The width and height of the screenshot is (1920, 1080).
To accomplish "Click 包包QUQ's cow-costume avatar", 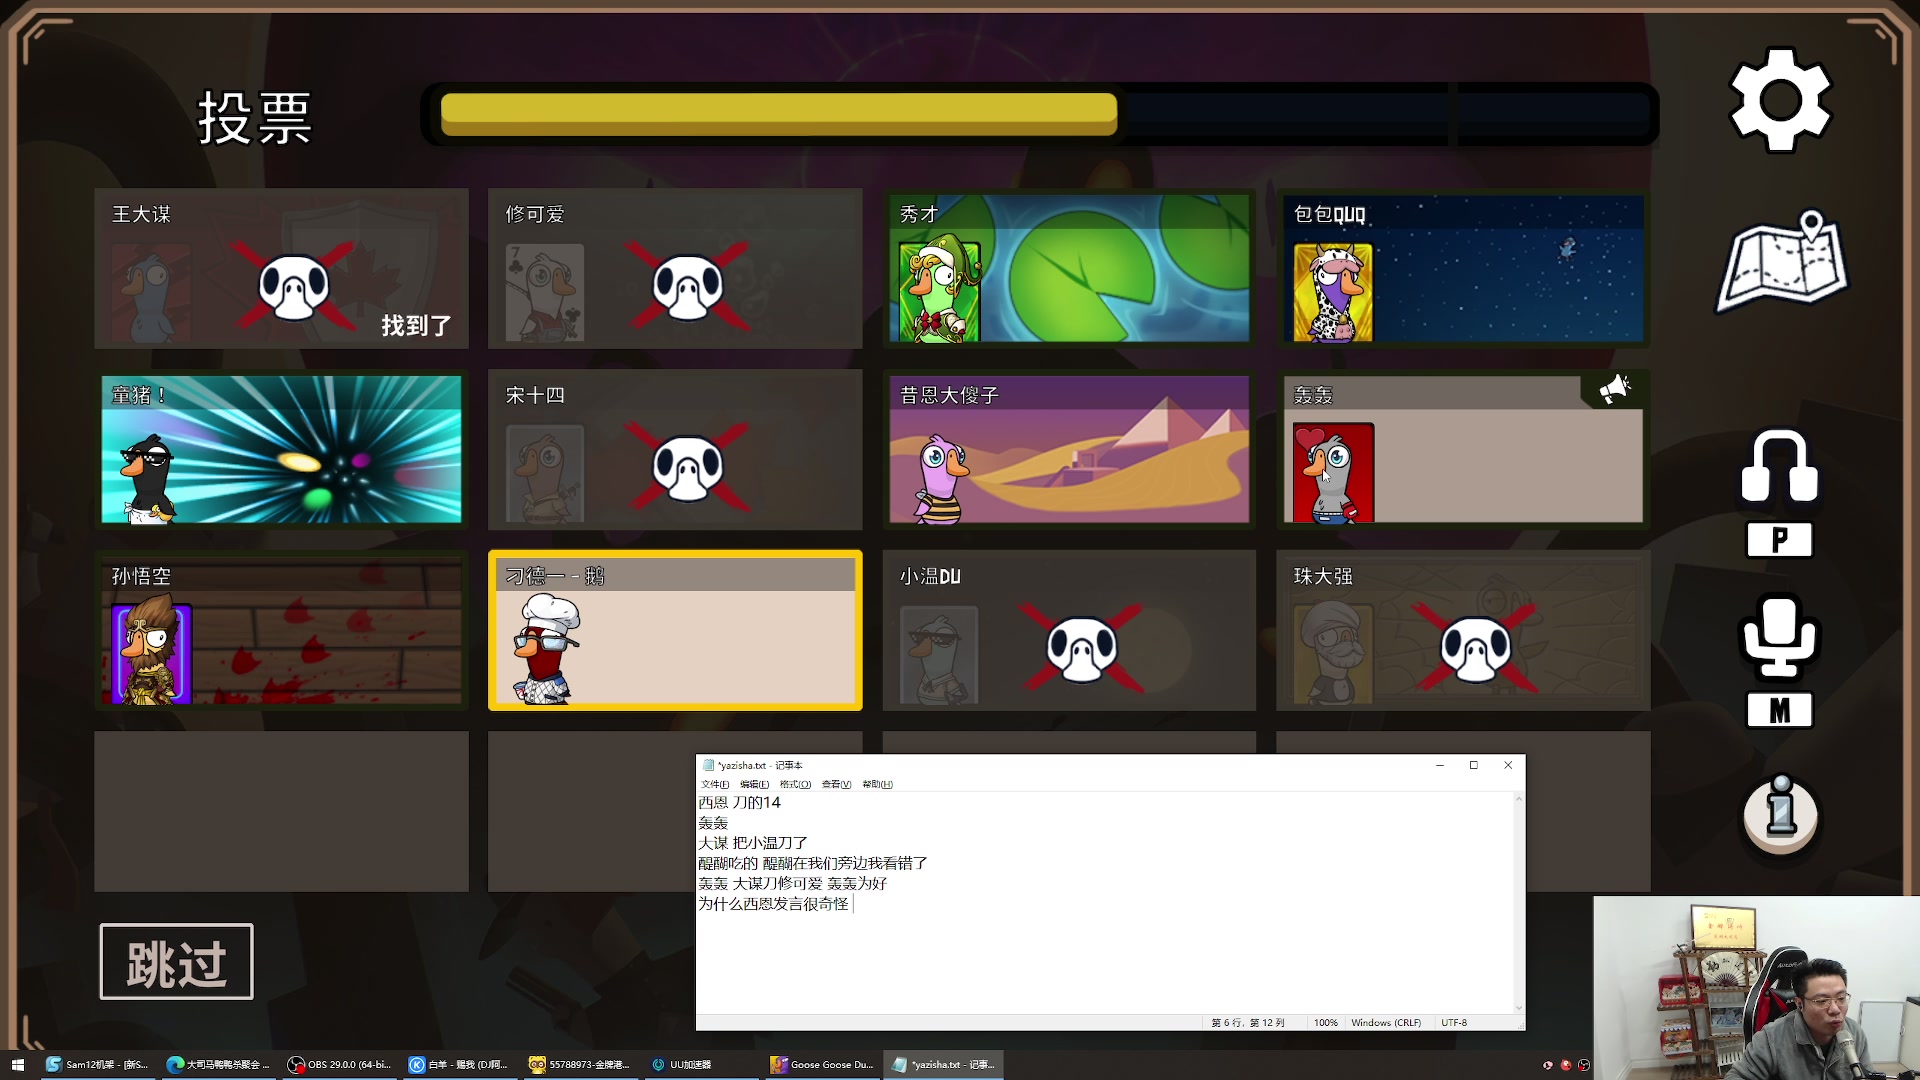I will [1333, 292].
